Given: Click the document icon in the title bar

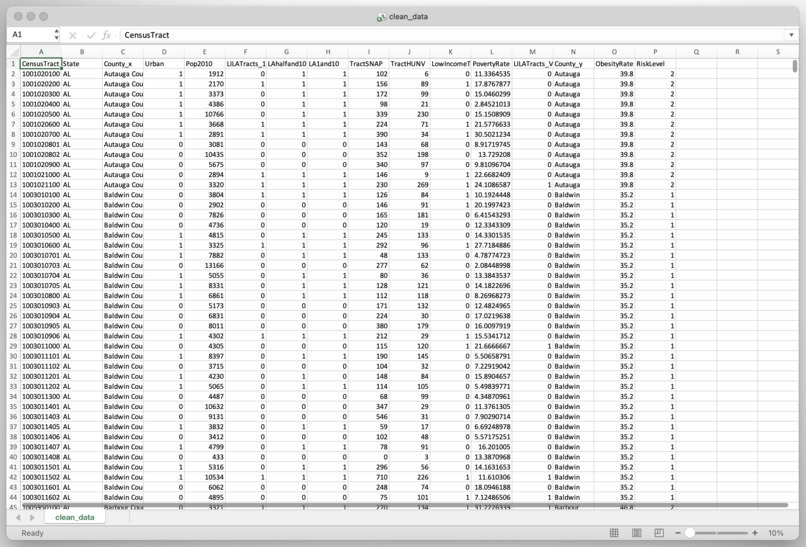Looking at the screenshot, I should pos(381,17).
